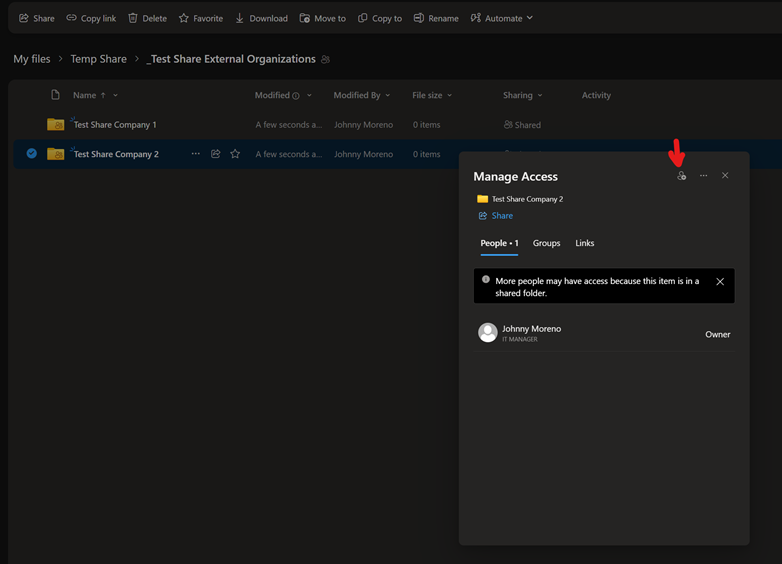This screenshot has height=564, width=782.
Task: Dismiss the shared folder info message
Action: pos(720,282)
